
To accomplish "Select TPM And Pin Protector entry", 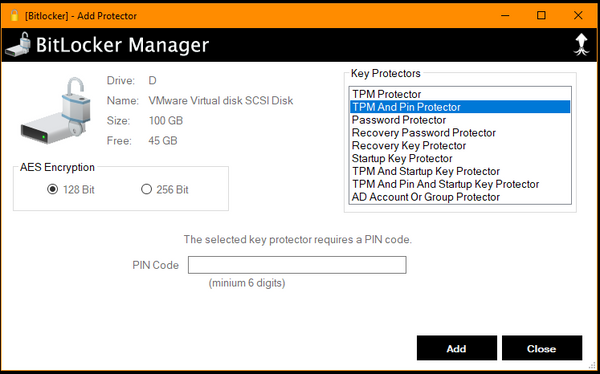I will 460,107.
